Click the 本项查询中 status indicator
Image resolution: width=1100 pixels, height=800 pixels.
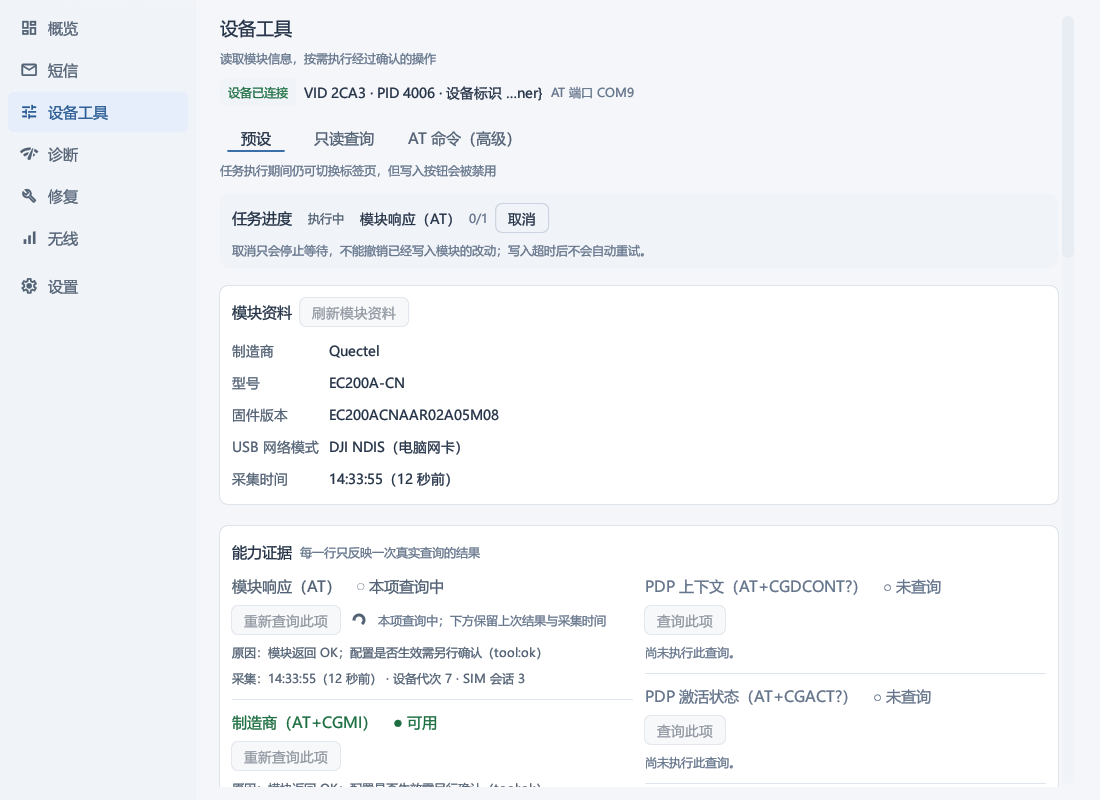click(400, 587)
